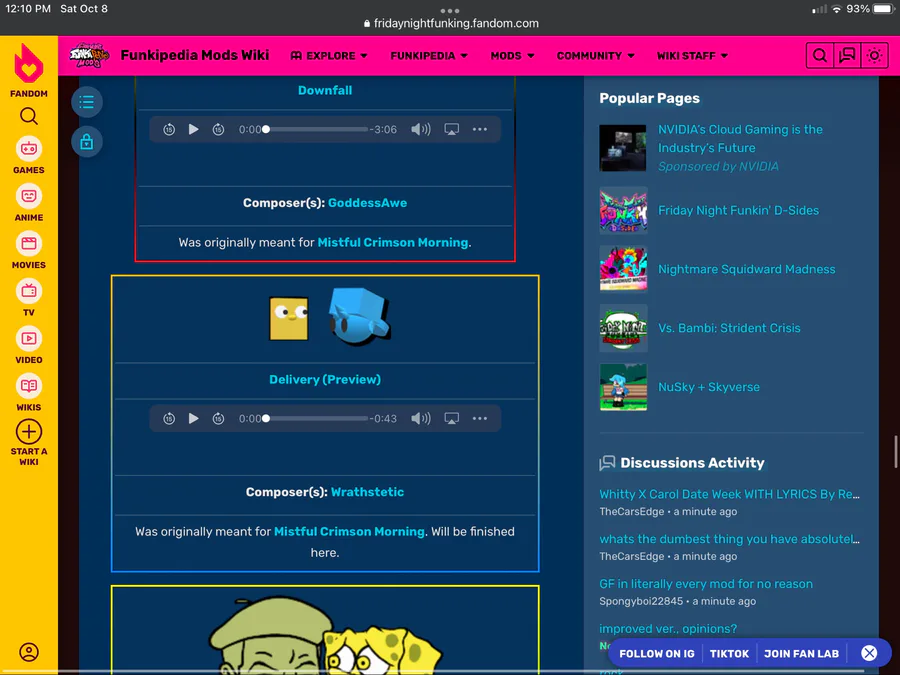Seek on the Downfall progress slider

coord(316,129)
